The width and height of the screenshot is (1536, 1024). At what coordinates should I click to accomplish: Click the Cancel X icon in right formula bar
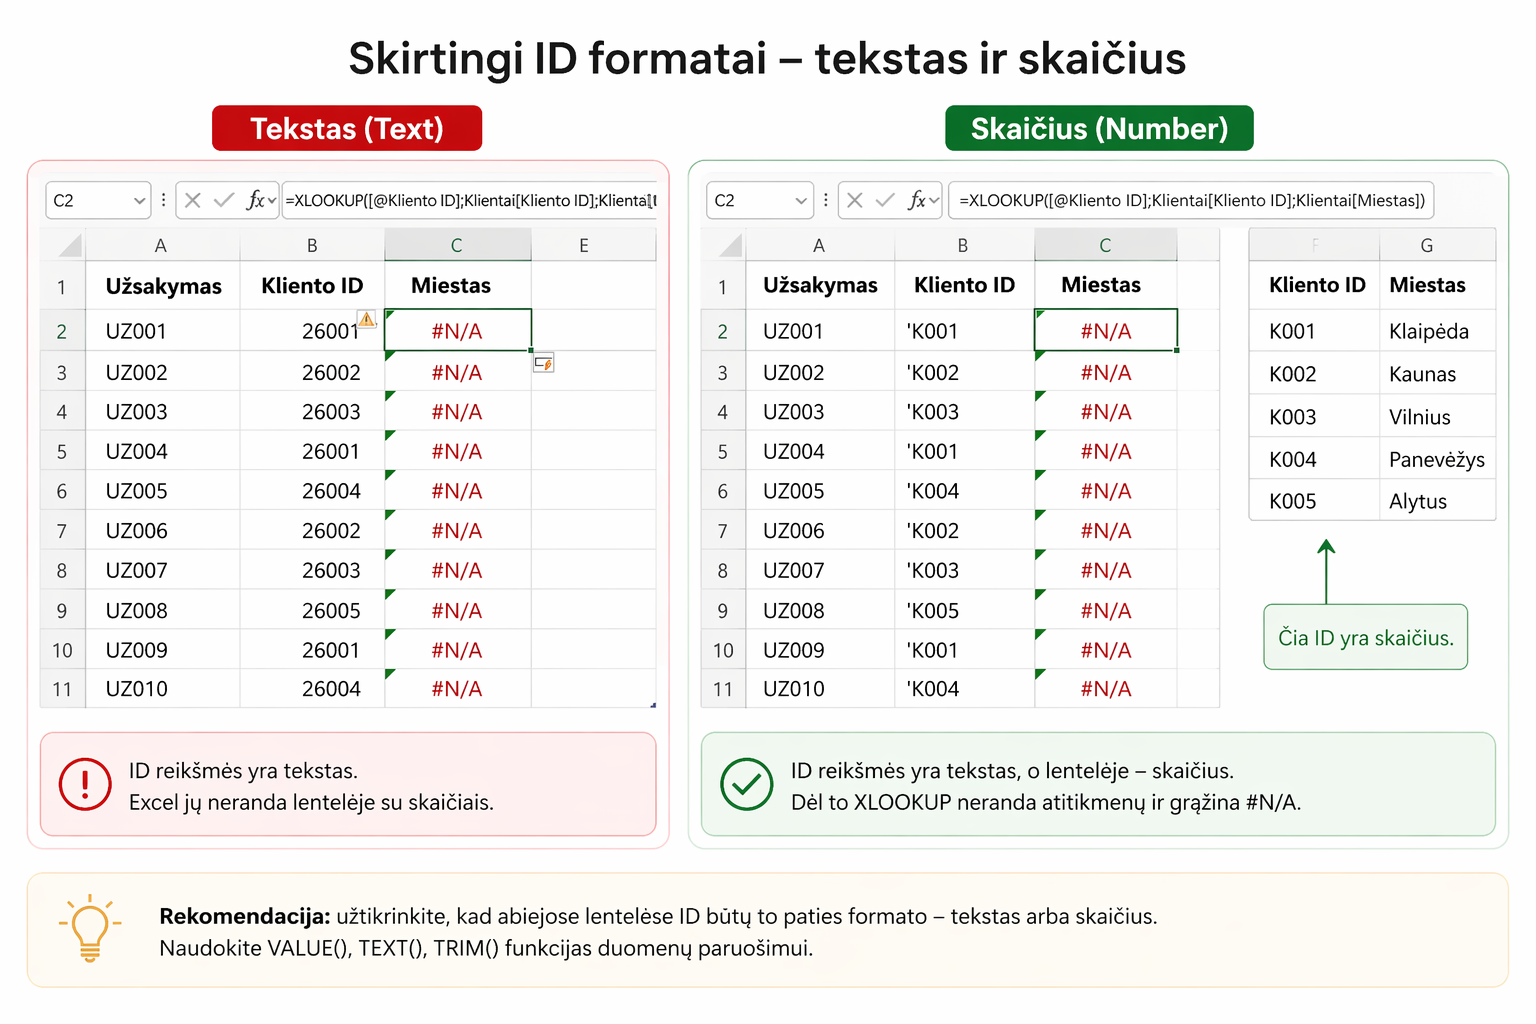tap(854, 200)
